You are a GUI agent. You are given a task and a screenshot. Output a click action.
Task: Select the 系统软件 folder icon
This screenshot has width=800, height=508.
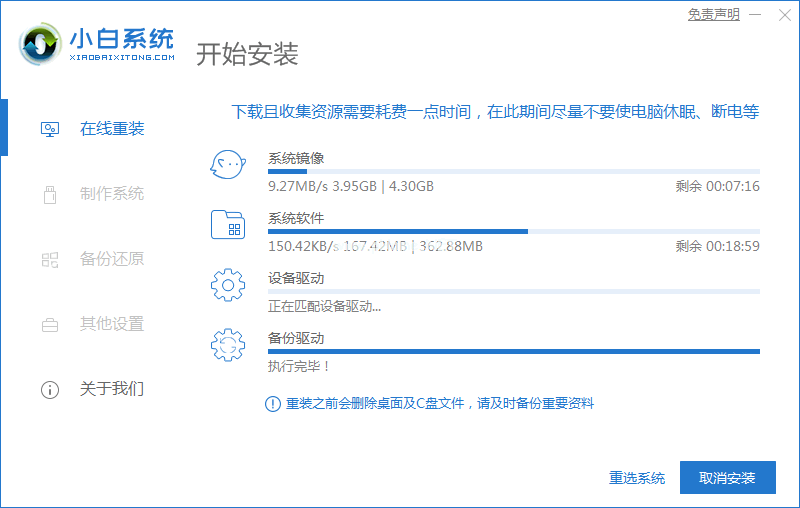click(x=228, y=225)
